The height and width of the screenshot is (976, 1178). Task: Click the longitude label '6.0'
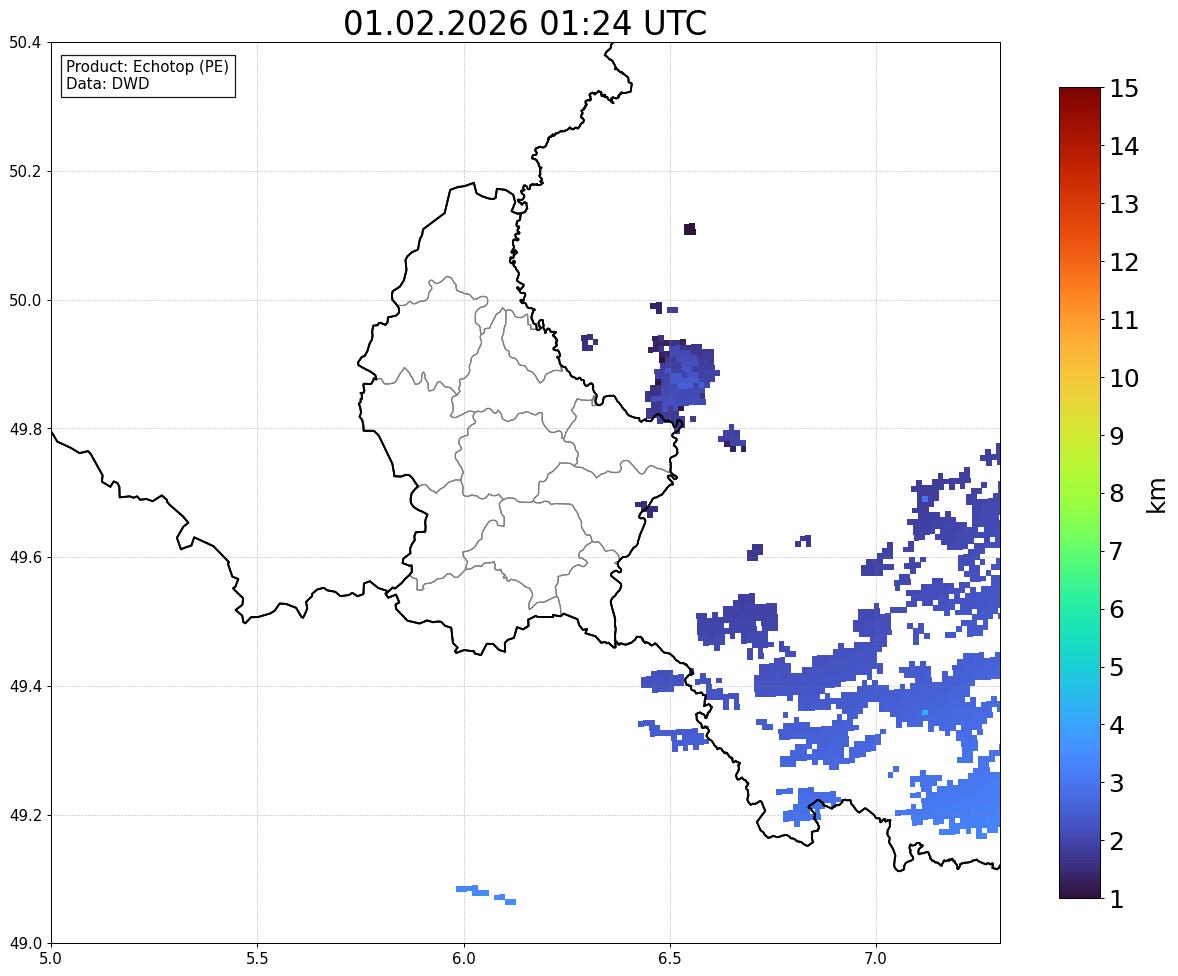(x=464, y=959)
